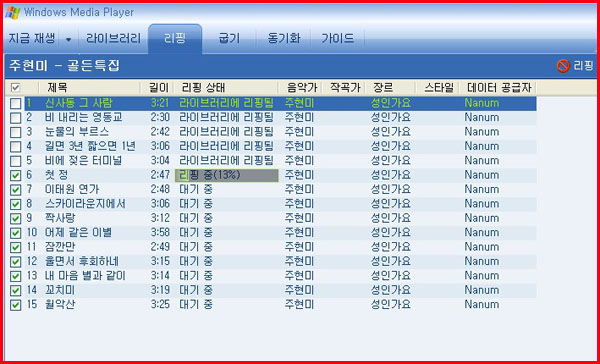Uncheck the box for track 15 월악산
This screenshot has height=364, width=600.
15,305
